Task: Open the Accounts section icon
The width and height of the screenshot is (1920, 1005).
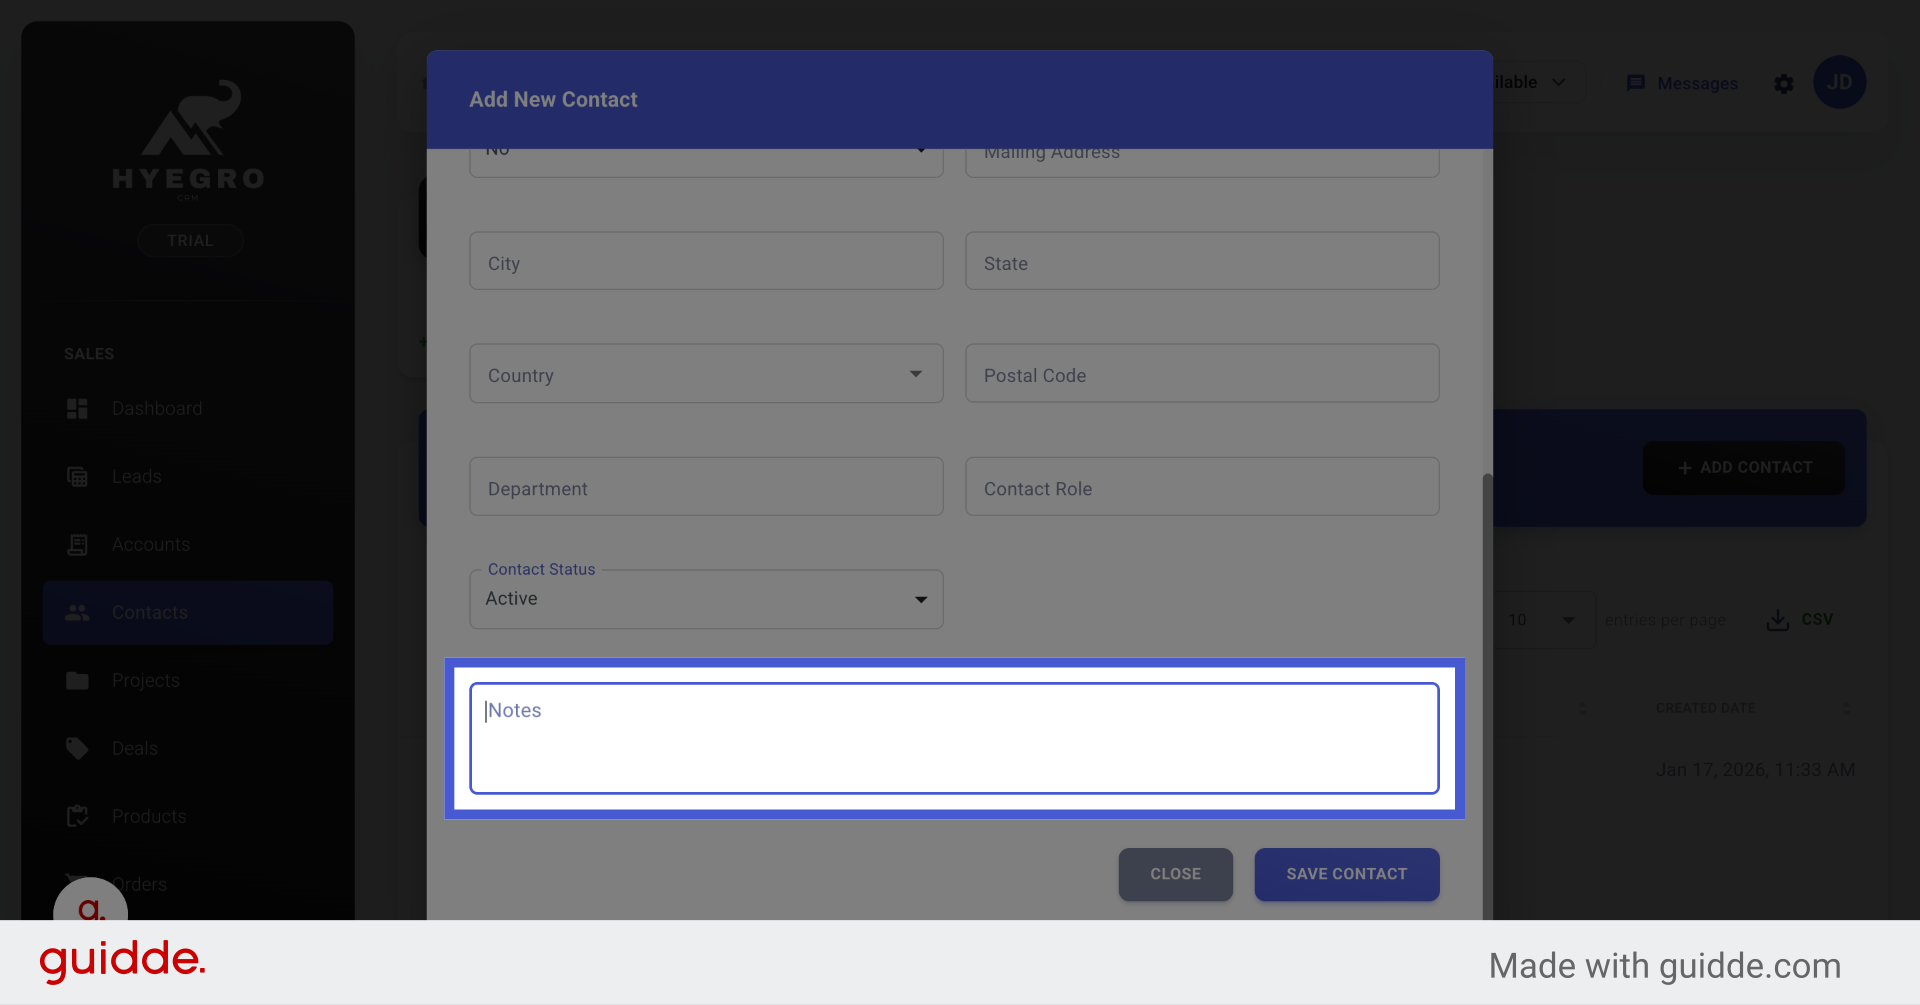Action: [78, 544]
